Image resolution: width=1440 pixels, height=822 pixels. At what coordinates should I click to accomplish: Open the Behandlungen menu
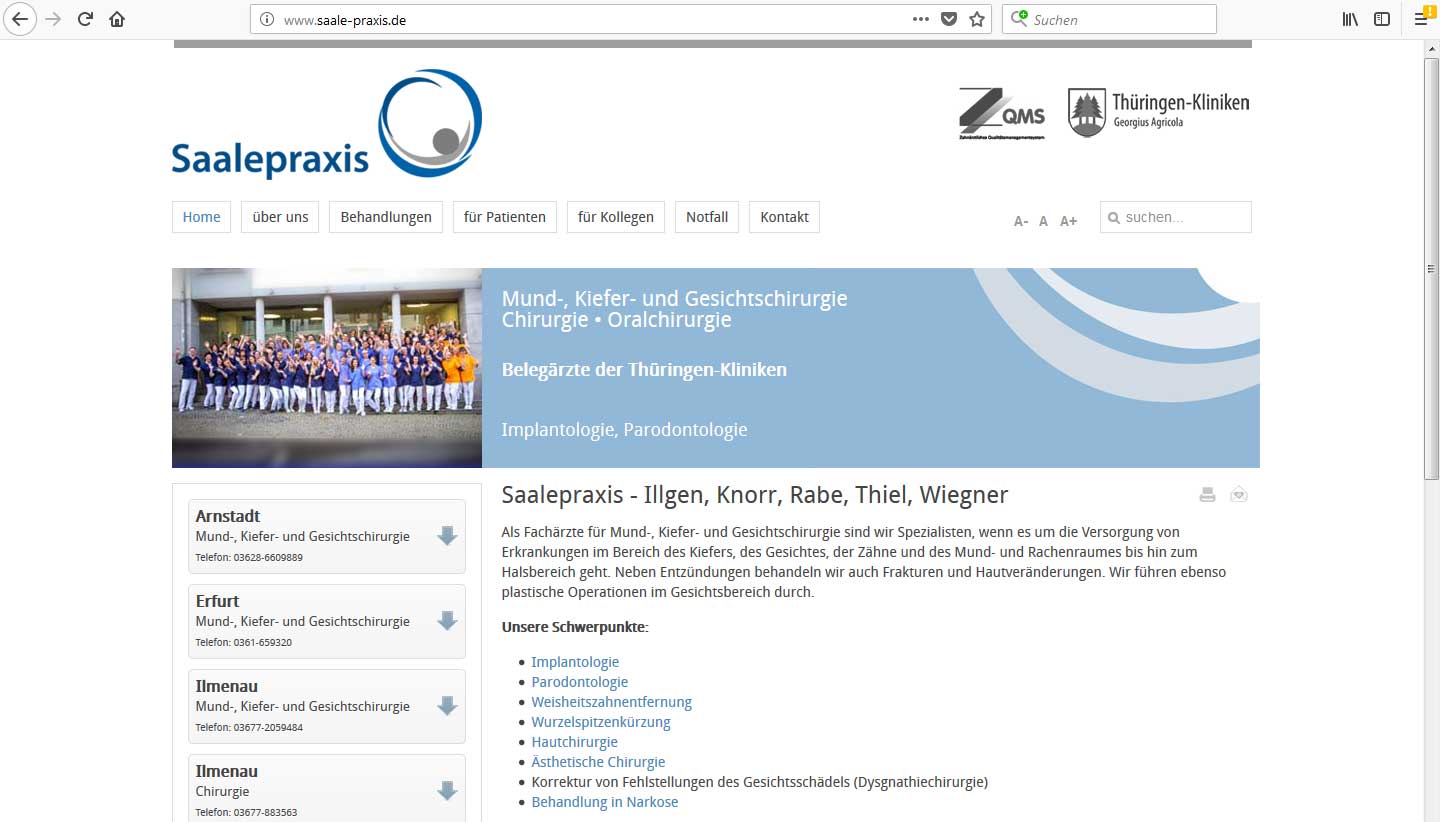click(x=386, y=217)
